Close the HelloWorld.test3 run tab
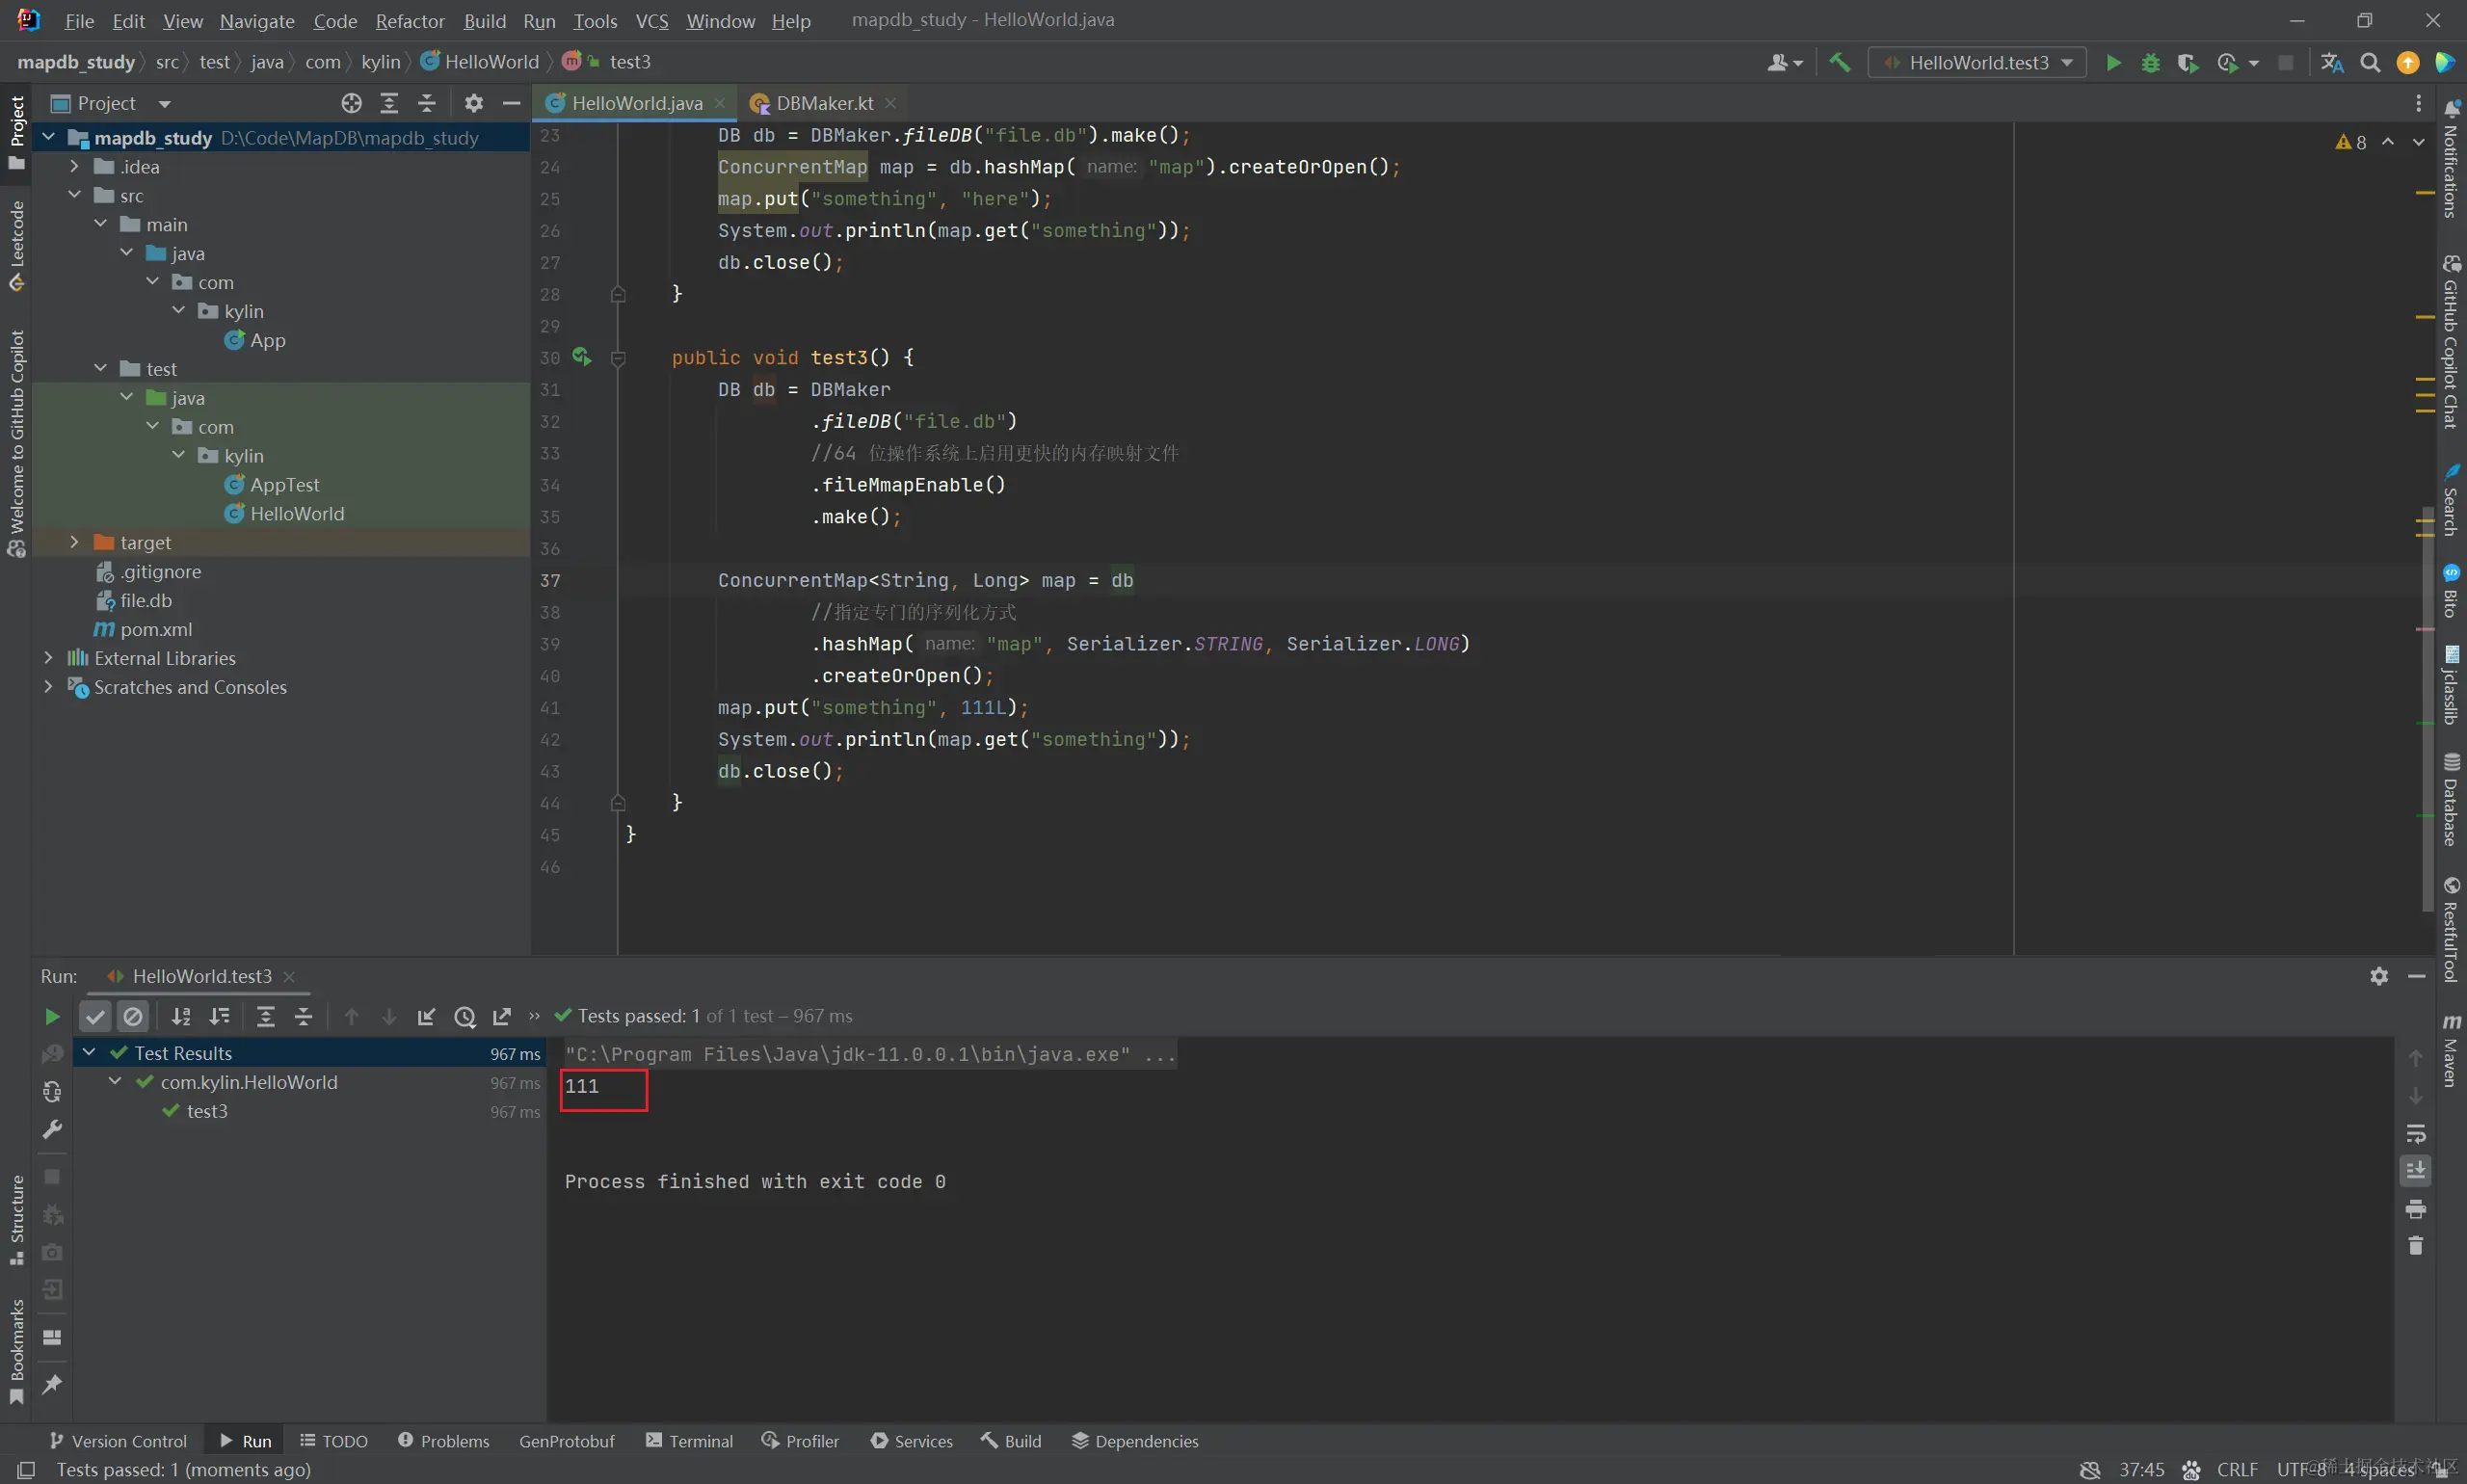Screen dimensions: 2467x1484 (289, 976)
